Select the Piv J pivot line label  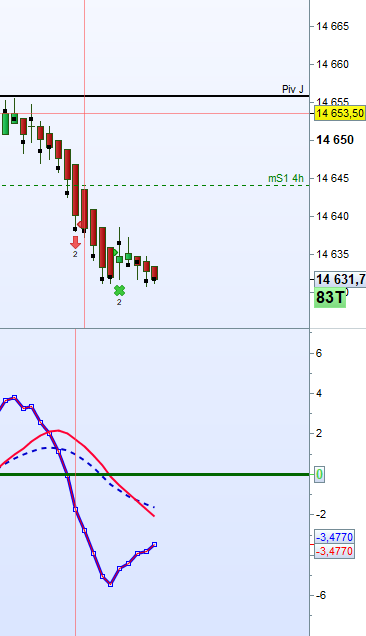click(293, 89)
